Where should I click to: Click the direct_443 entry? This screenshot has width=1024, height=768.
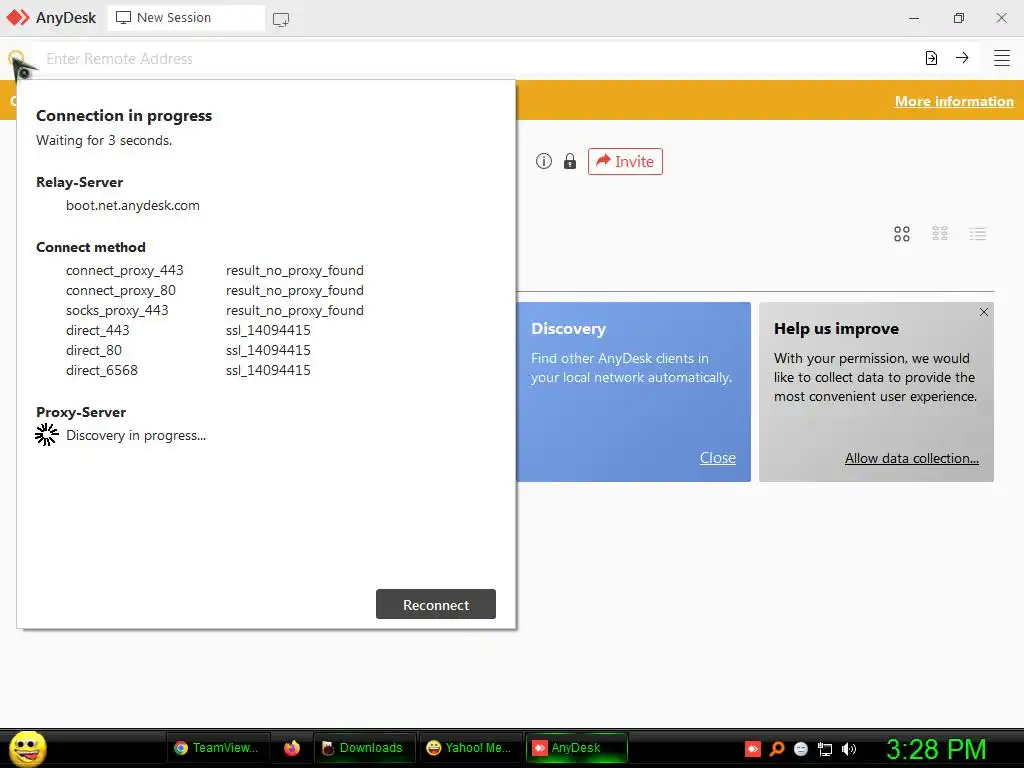tap(98, 330)
